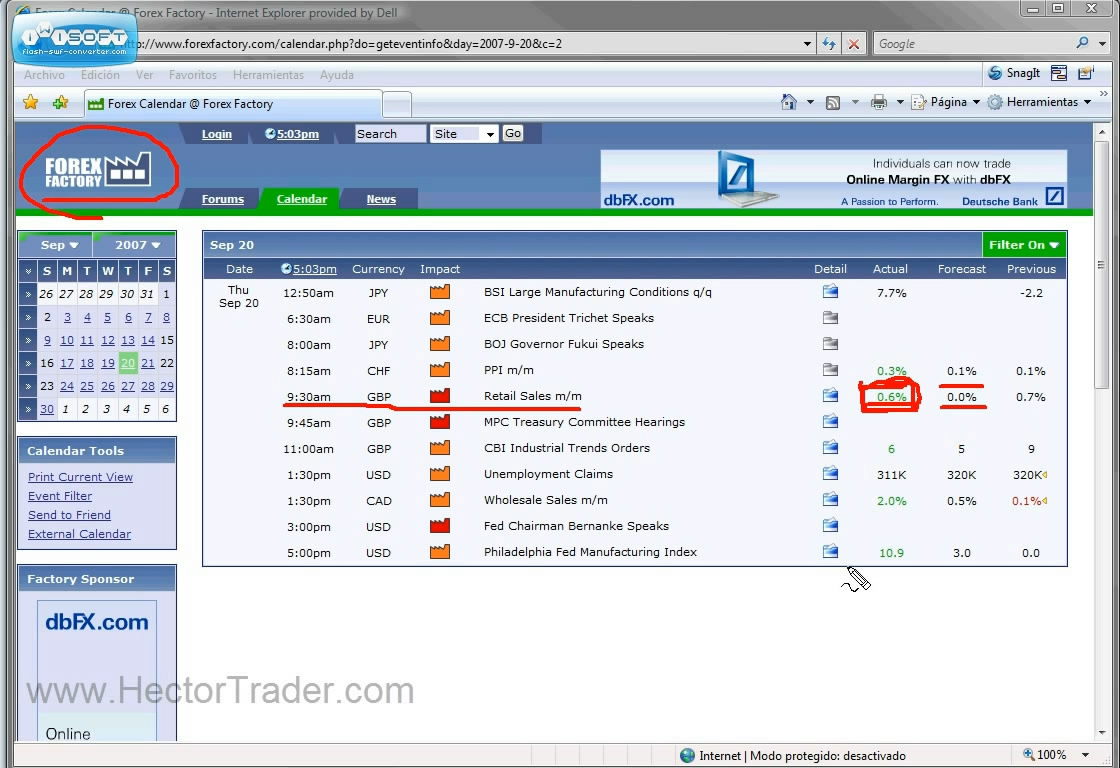The image size is (1120, 768).
Task: Click the Retail Sales m/m event name
Action: pos(532,396)
